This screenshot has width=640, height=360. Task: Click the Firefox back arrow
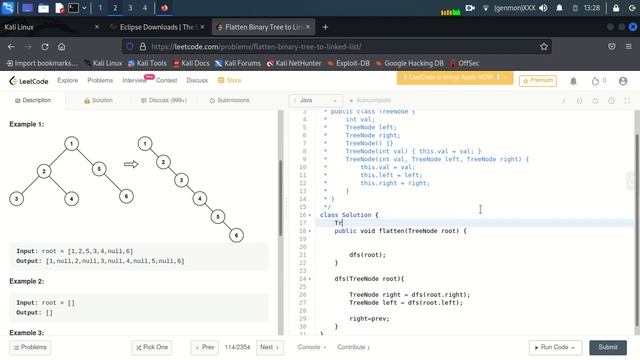pyautogui.click(x=11, y=47)
